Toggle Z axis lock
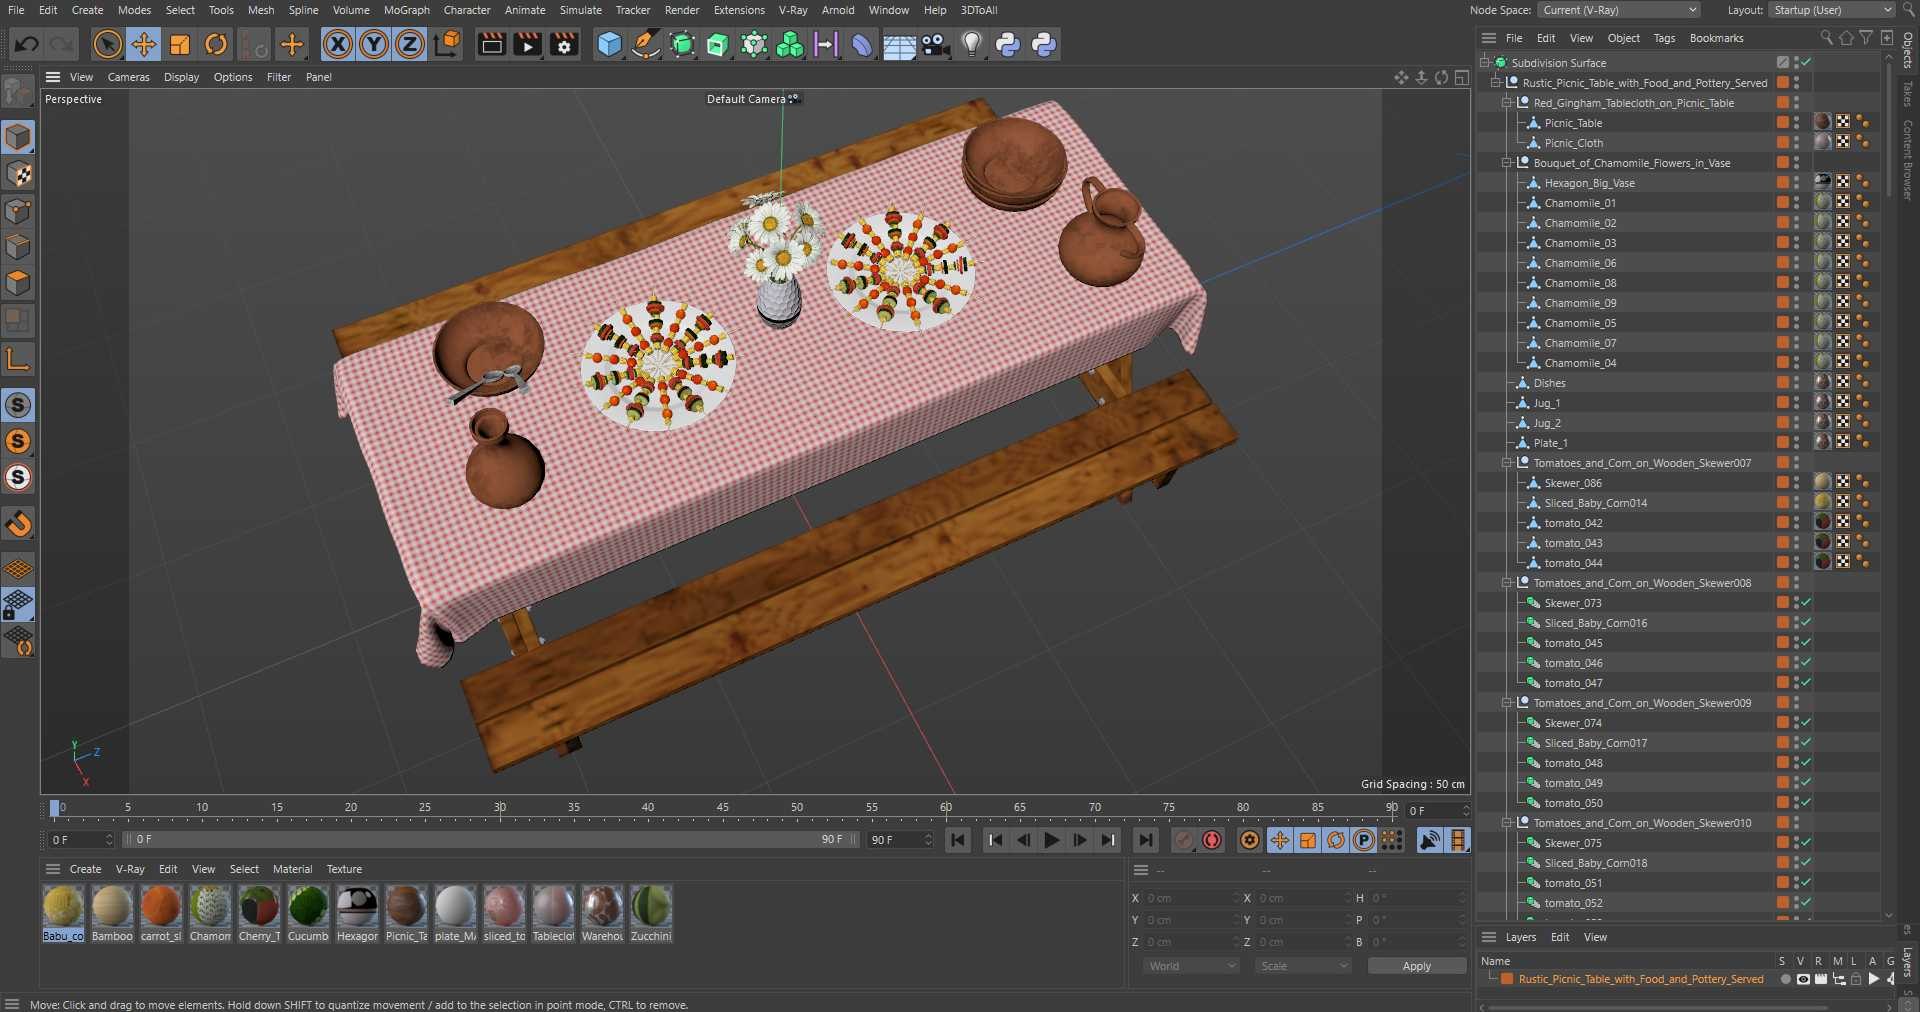1920x1012 pixels. pos(410,44)
